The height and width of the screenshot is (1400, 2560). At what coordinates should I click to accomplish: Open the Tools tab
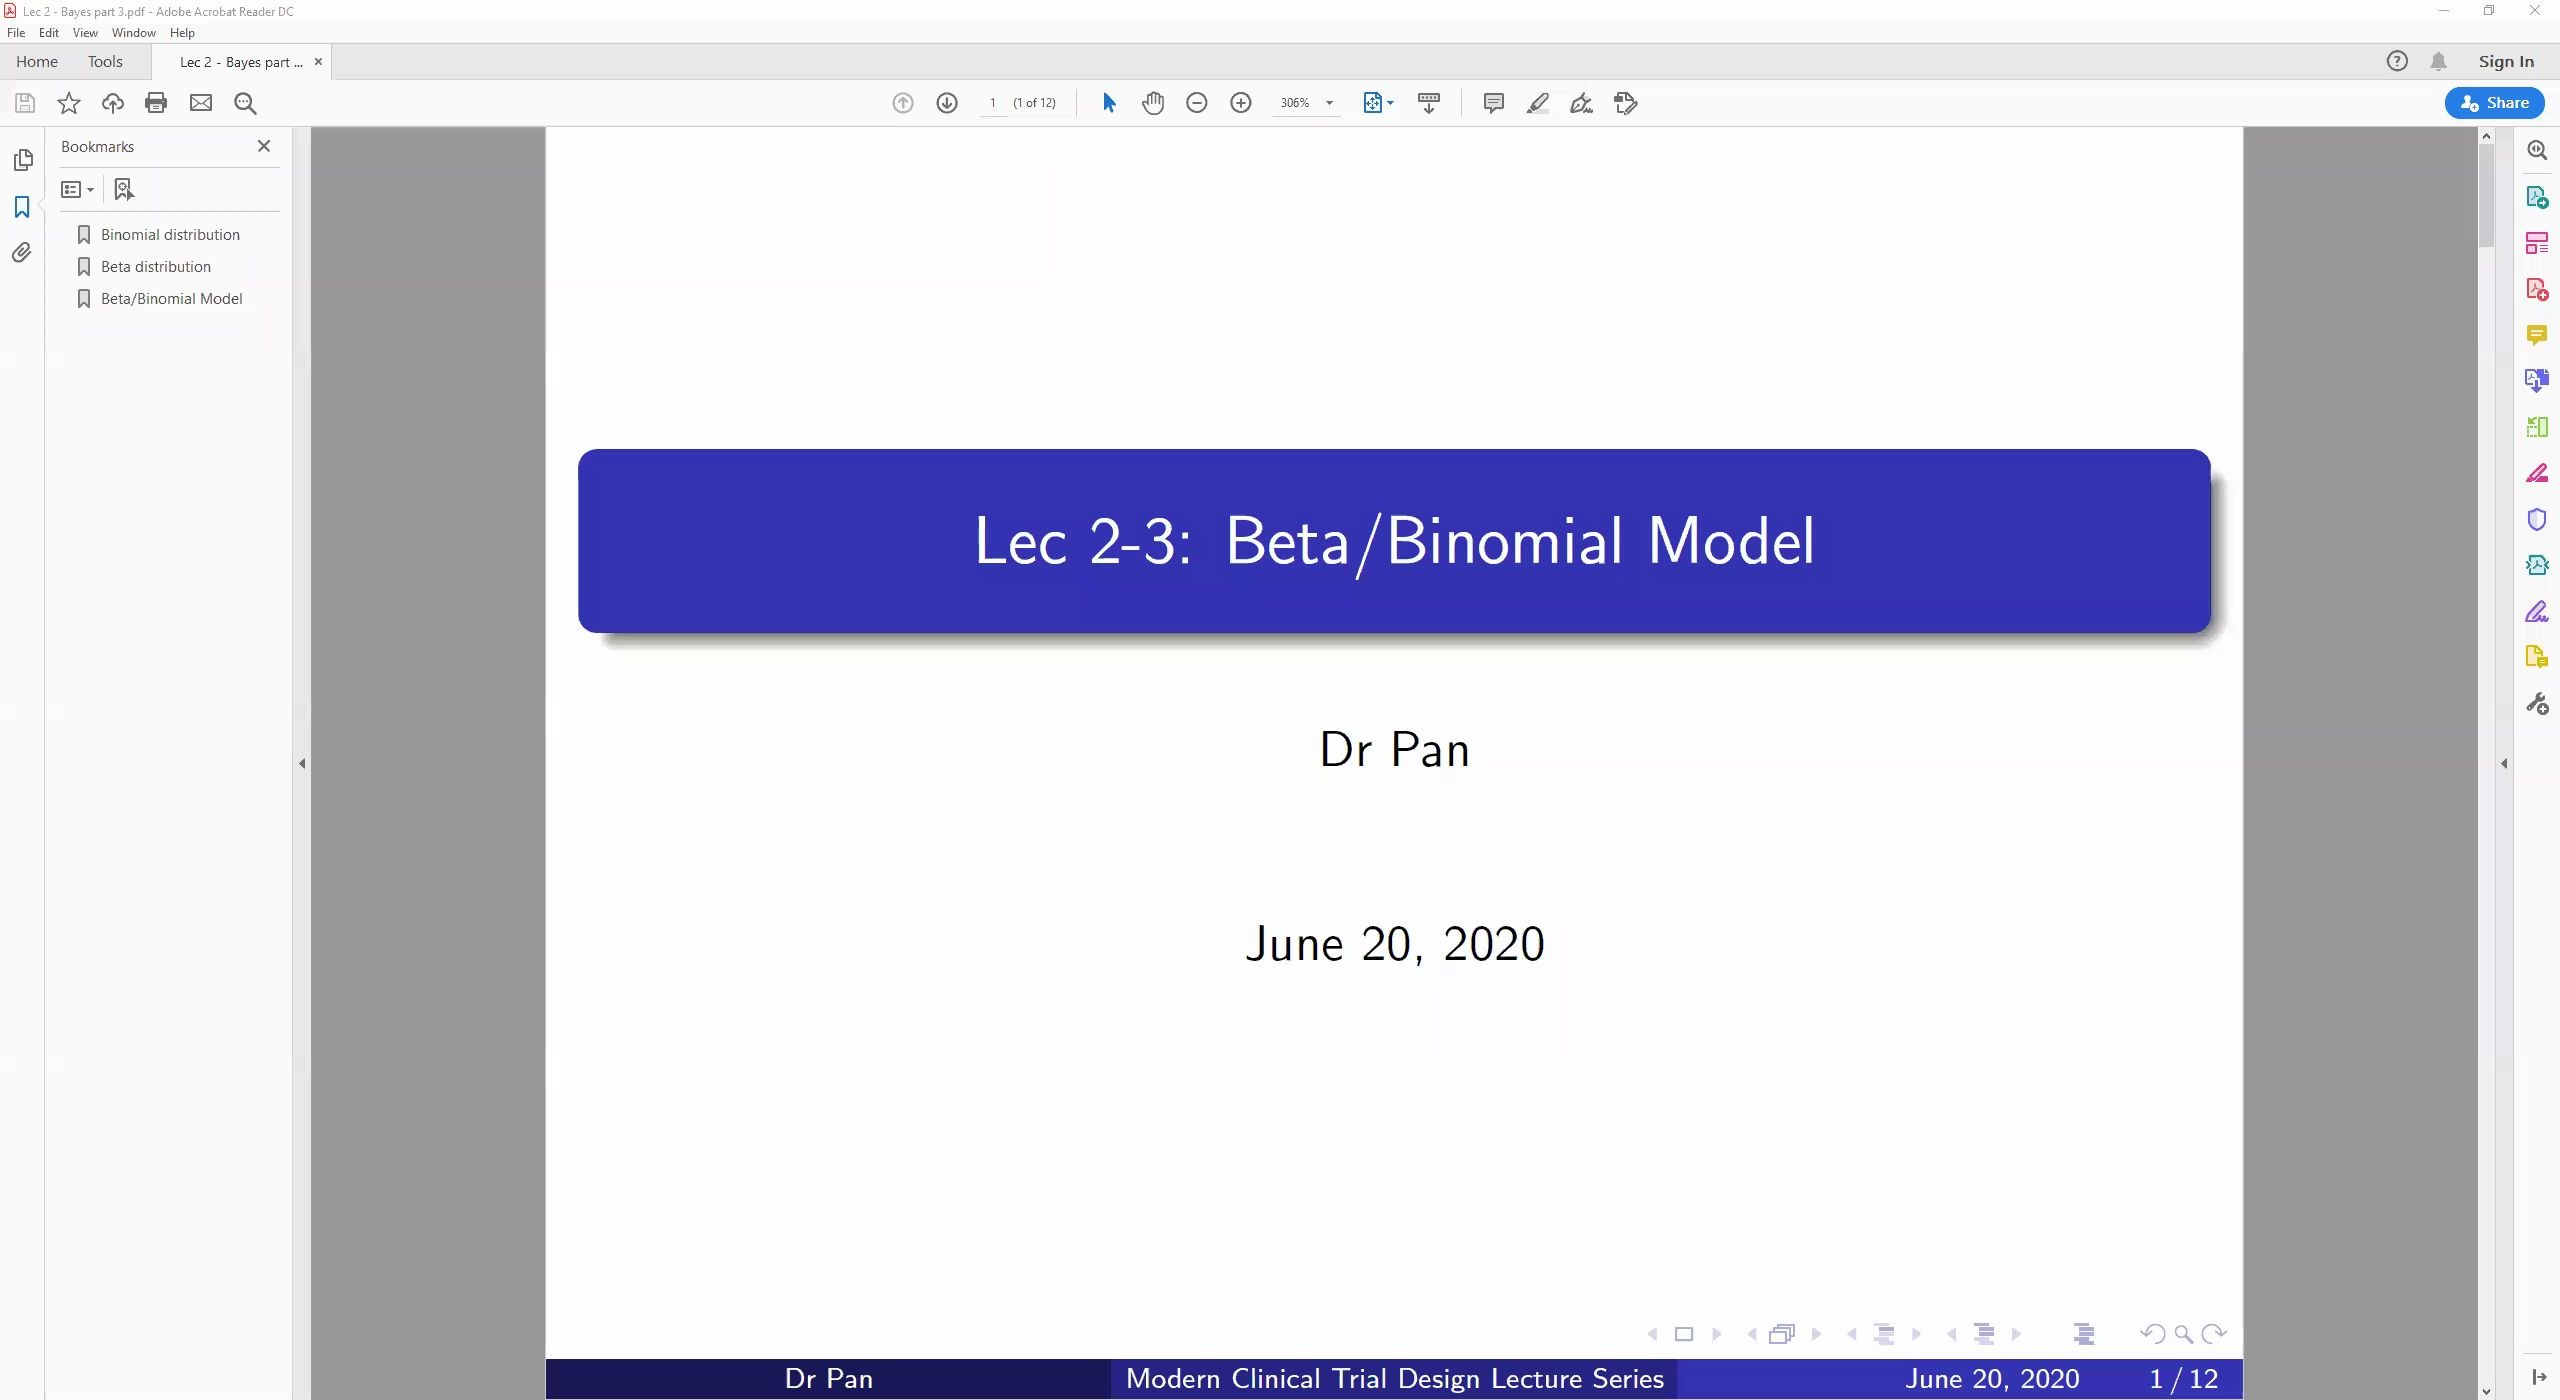coord(103,60)
